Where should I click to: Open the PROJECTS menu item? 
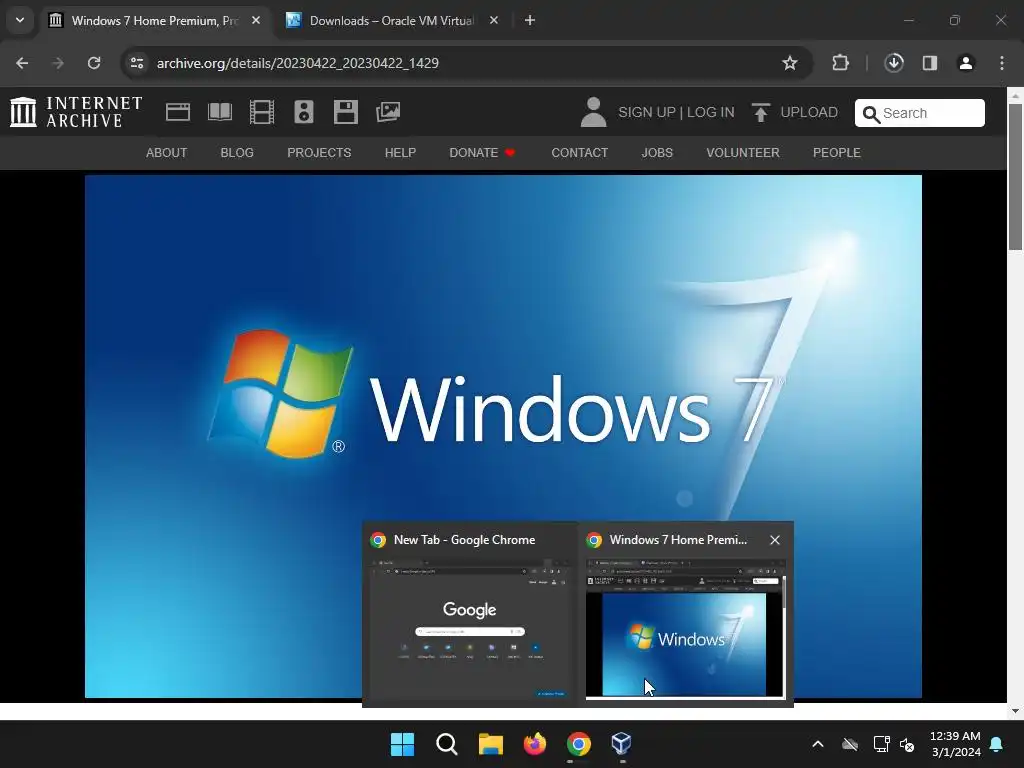(319, 153)
